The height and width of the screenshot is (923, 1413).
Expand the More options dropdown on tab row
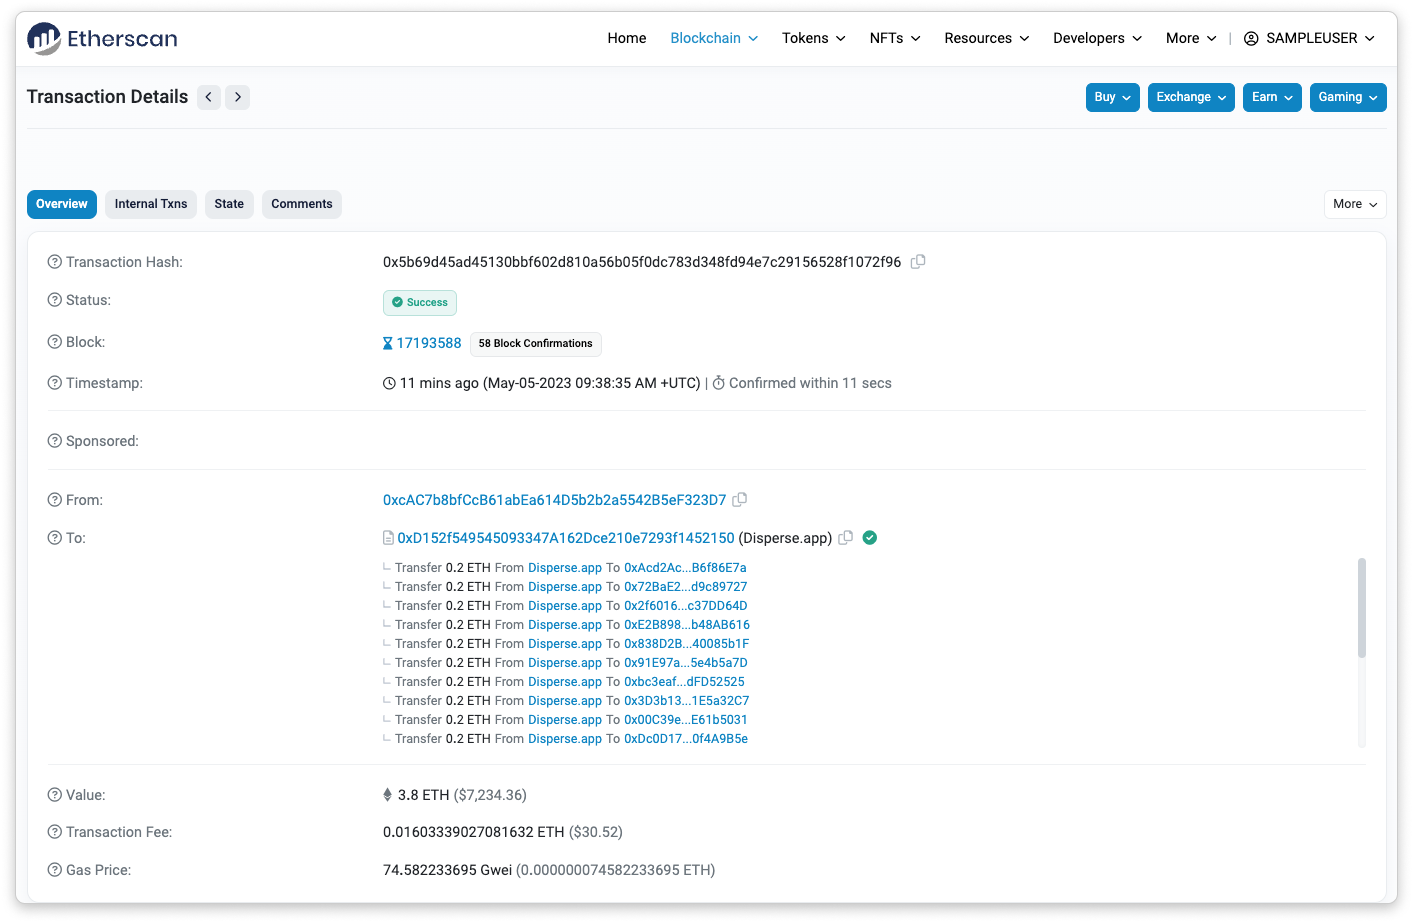pos(1354,204)
